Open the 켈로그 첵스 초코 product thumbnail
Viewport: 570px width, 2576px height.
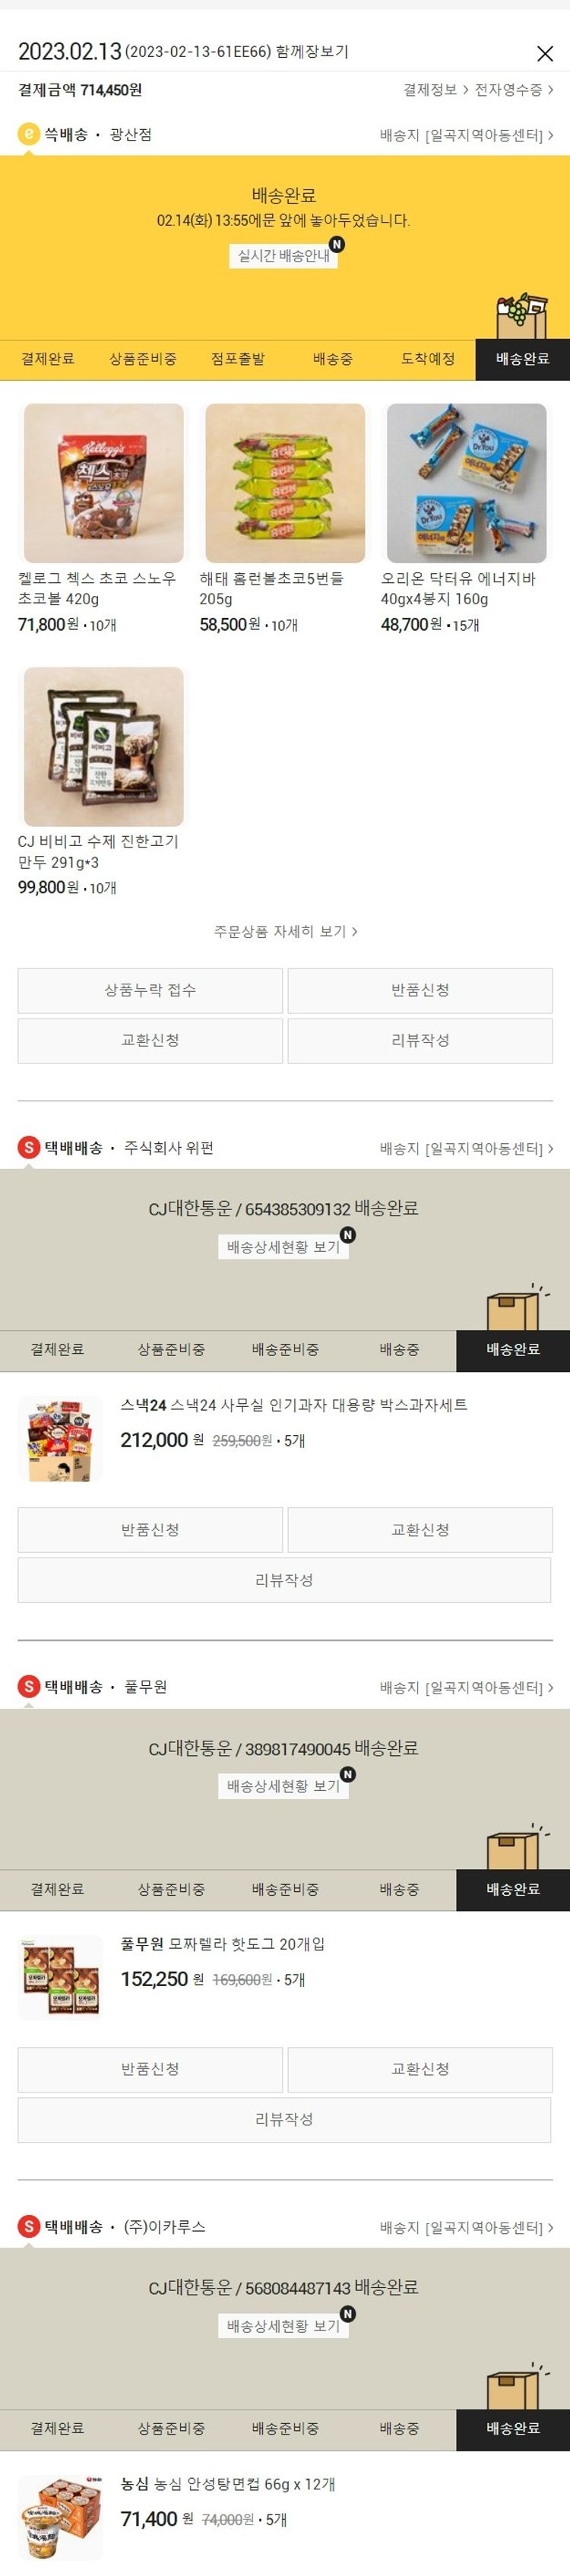click(104, 483)
